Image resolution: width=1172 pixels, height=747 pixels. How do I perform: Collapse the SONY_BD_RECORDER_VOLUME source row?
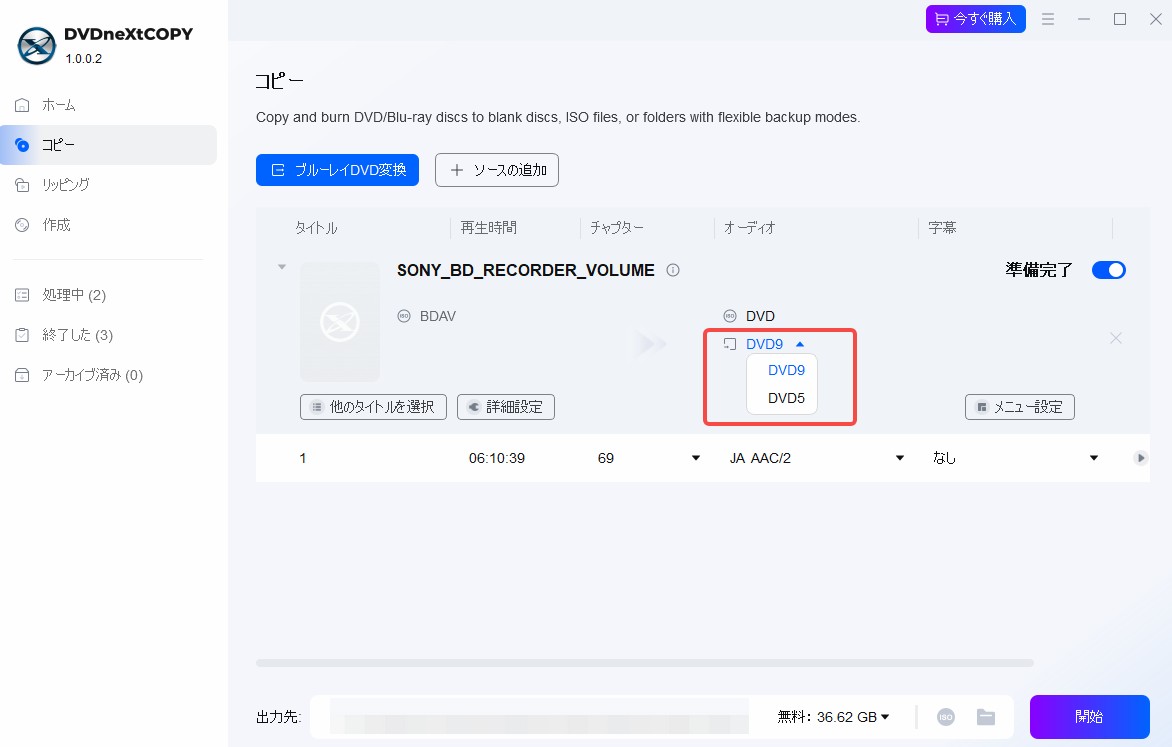point(282,267)
